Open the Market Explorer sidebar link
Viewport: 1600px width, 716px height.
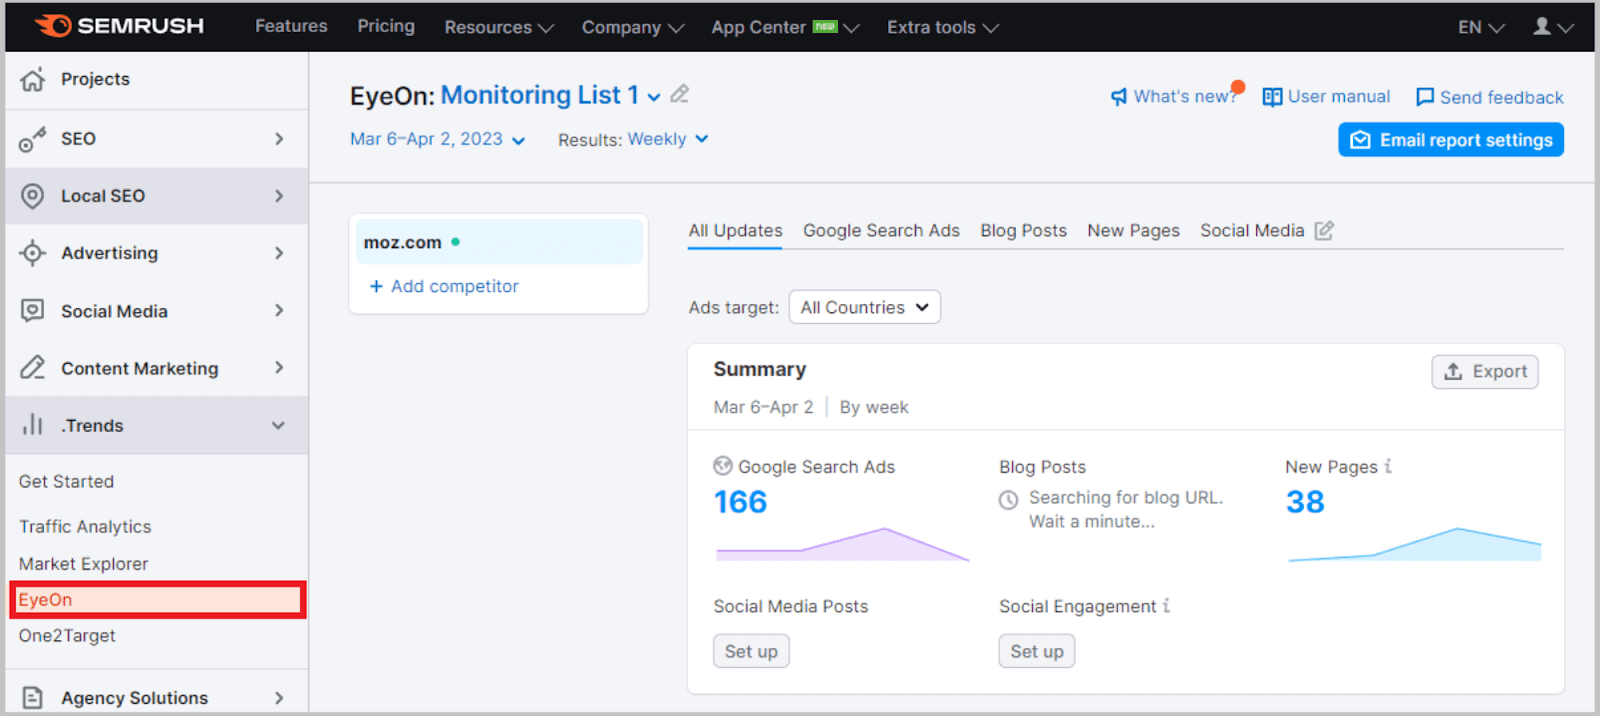[83, 563]
